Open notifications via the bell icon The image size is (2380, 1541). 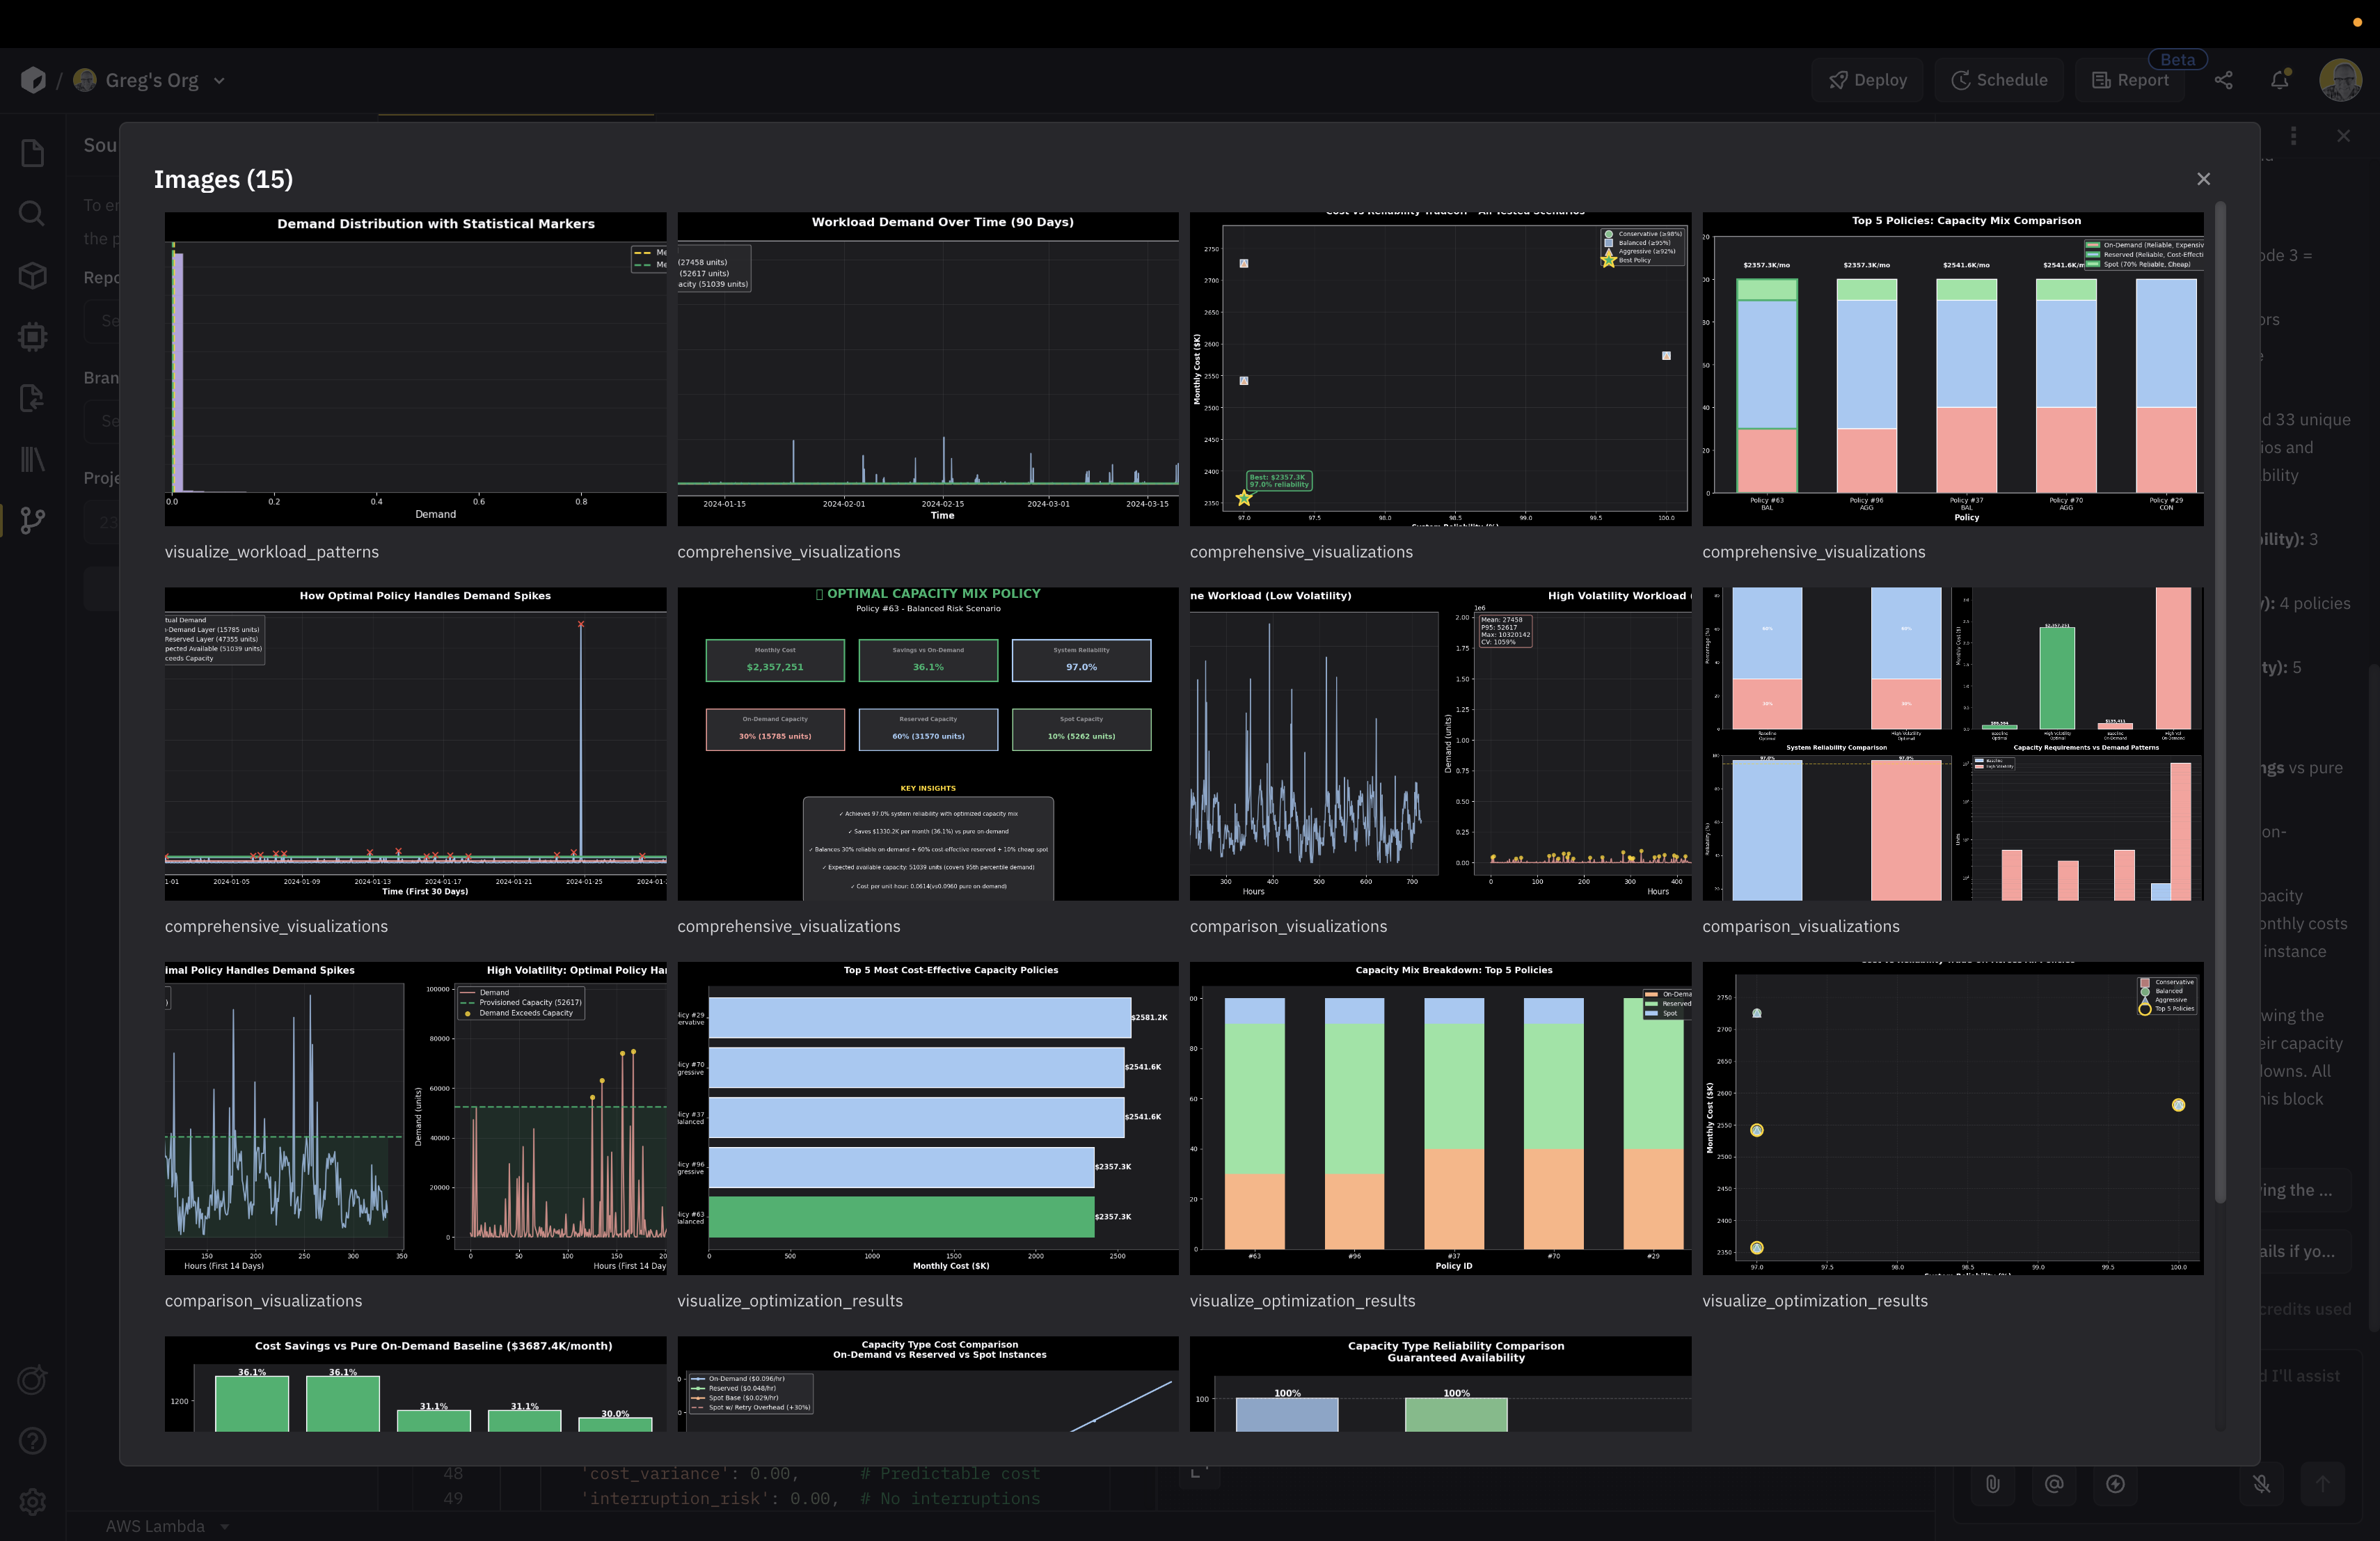(2280, 80)
